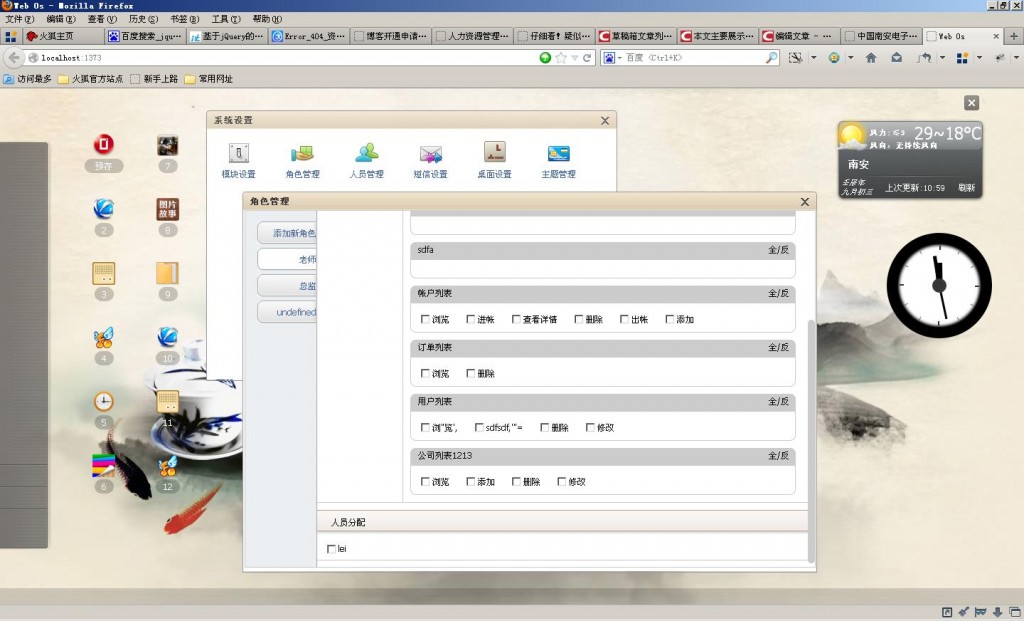Select 老师 role
1024x621 pixels.
tap(287, 259)
